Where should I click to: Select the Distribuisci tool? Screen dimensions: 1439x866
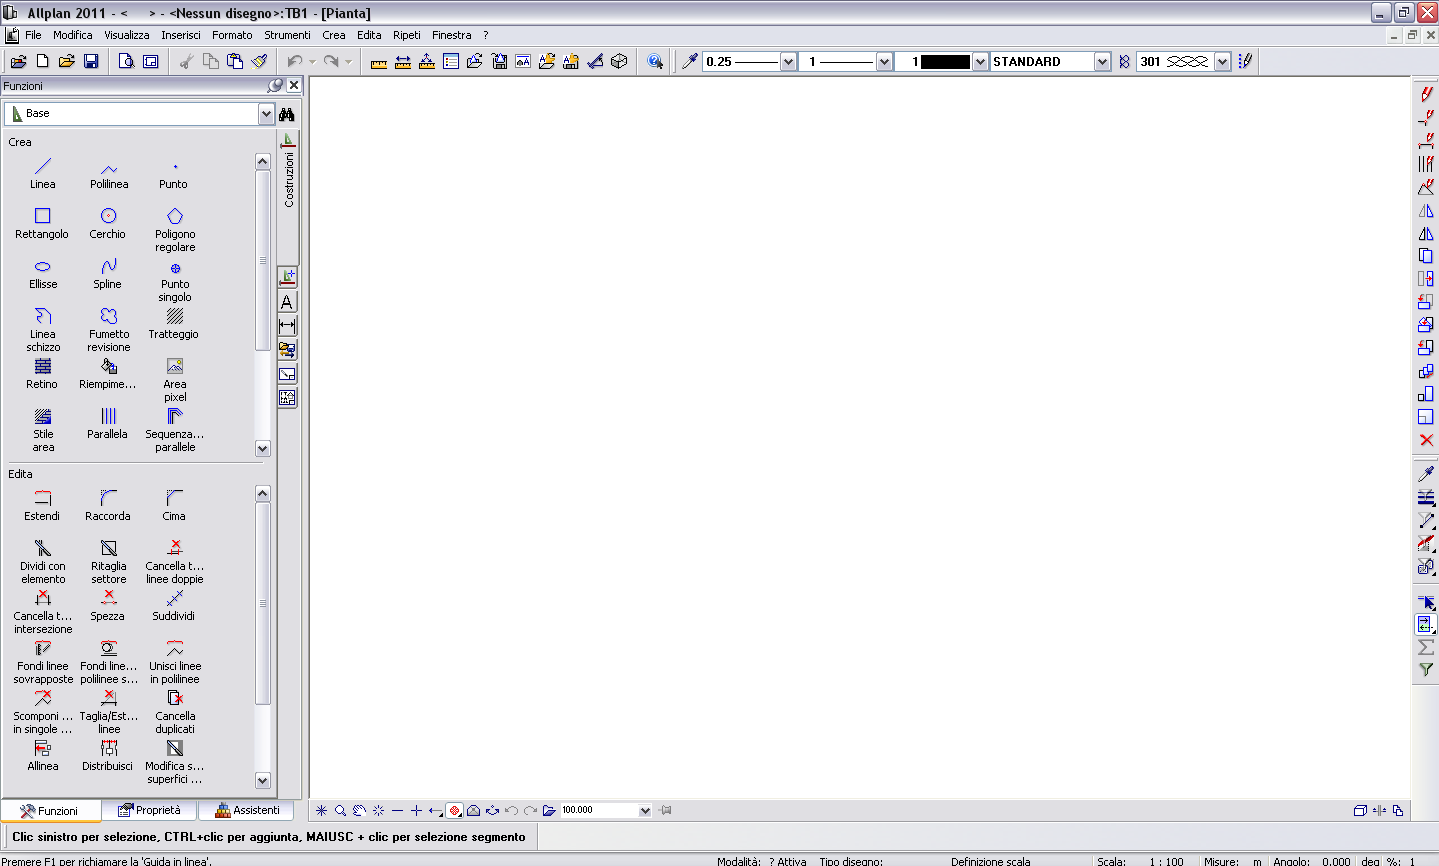[108, 755]
